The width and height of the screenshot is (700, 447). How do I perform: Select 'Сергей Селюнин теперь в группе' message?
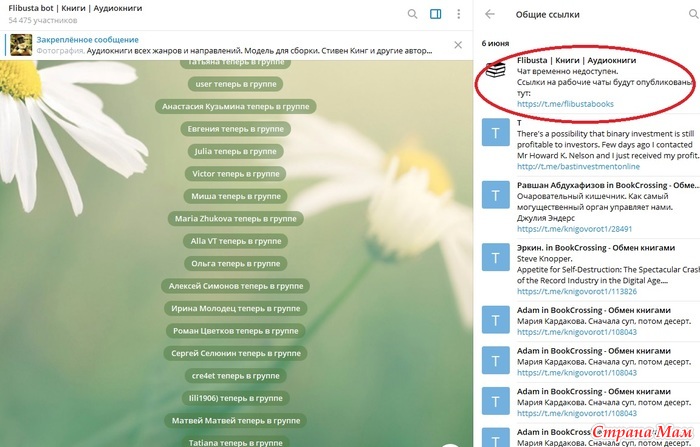tap(236, 353)
